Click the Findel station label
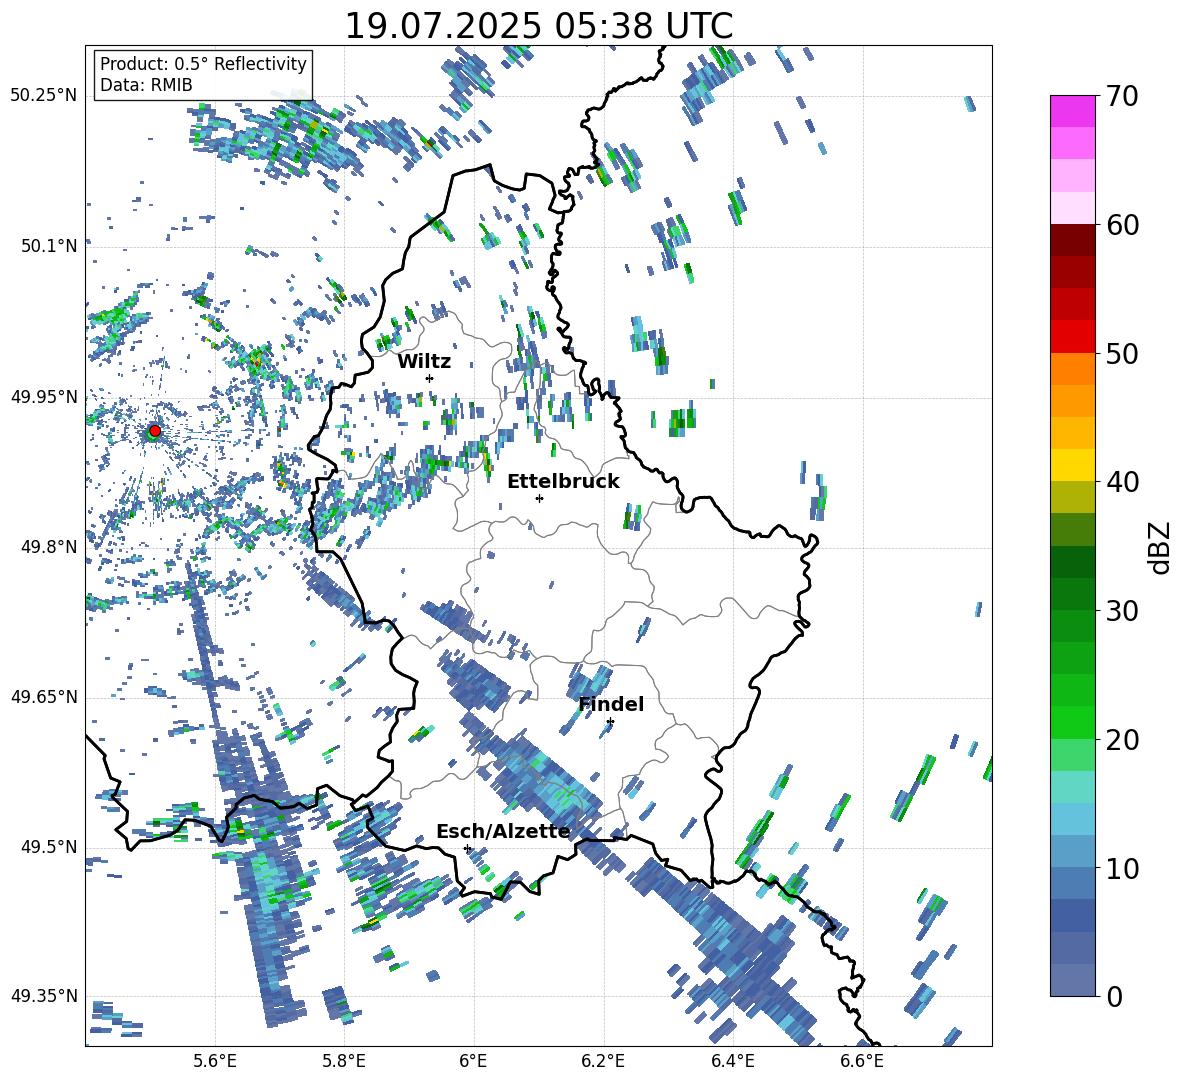Image resolution: width=1184 pixels, height=1081 pixels. [611, 704]
